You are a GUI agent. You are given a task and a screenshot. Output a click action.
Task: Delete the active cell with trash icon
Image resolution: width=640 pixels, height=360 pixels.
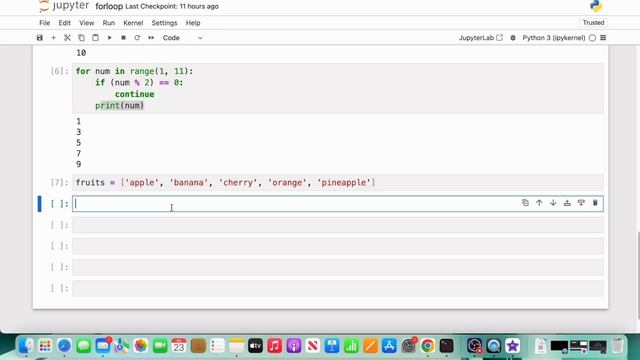595,203
